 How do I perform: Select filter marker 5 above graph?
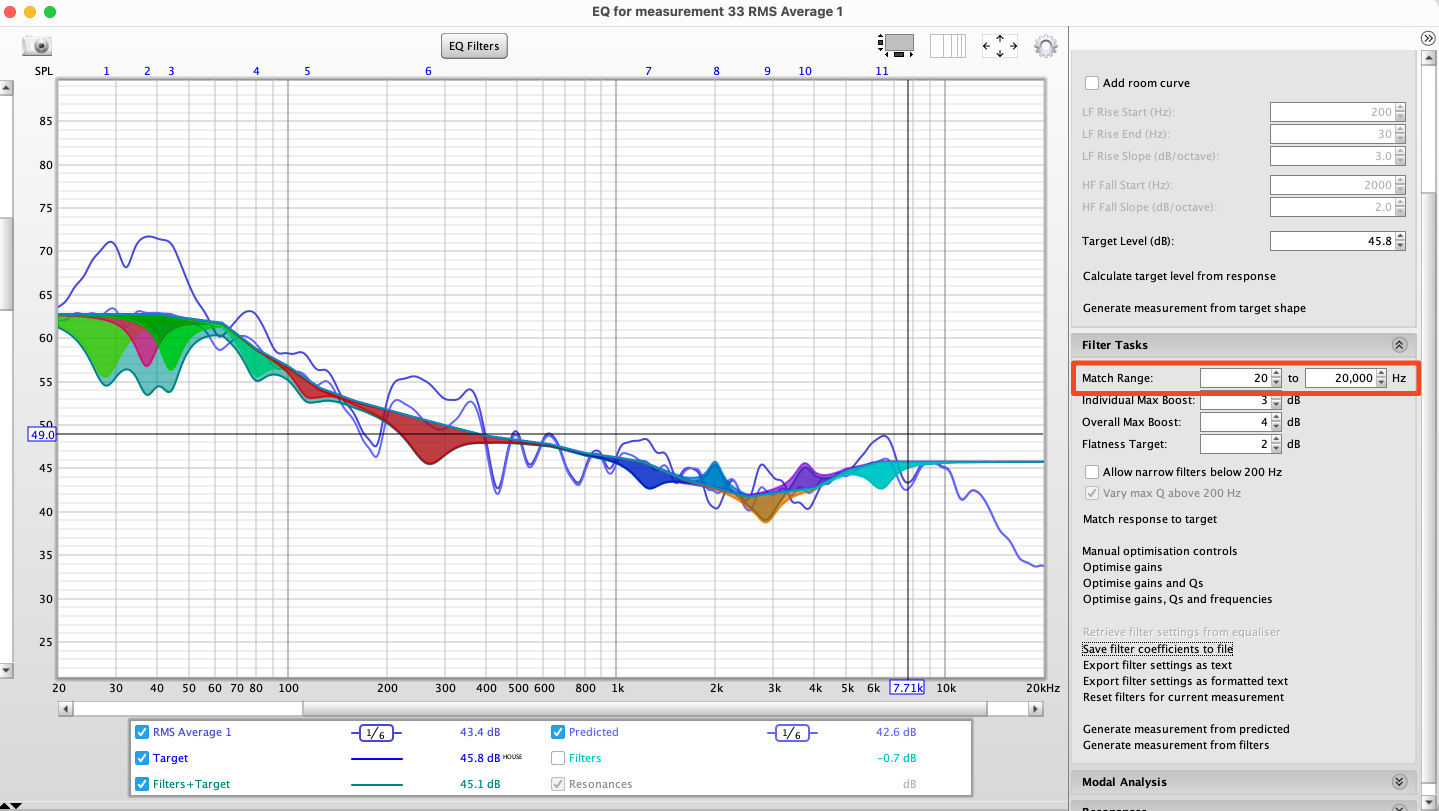click(307, 71)
